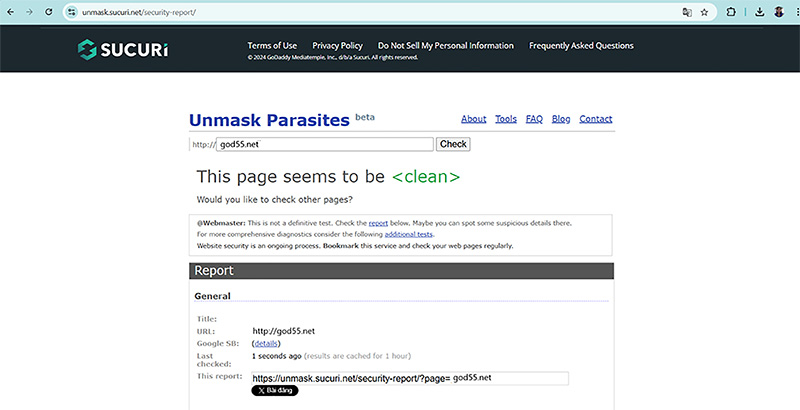Open Frequently Asked Questions
Image resolution: width=800 pixels, height=410 pixels.
(581, 45)
